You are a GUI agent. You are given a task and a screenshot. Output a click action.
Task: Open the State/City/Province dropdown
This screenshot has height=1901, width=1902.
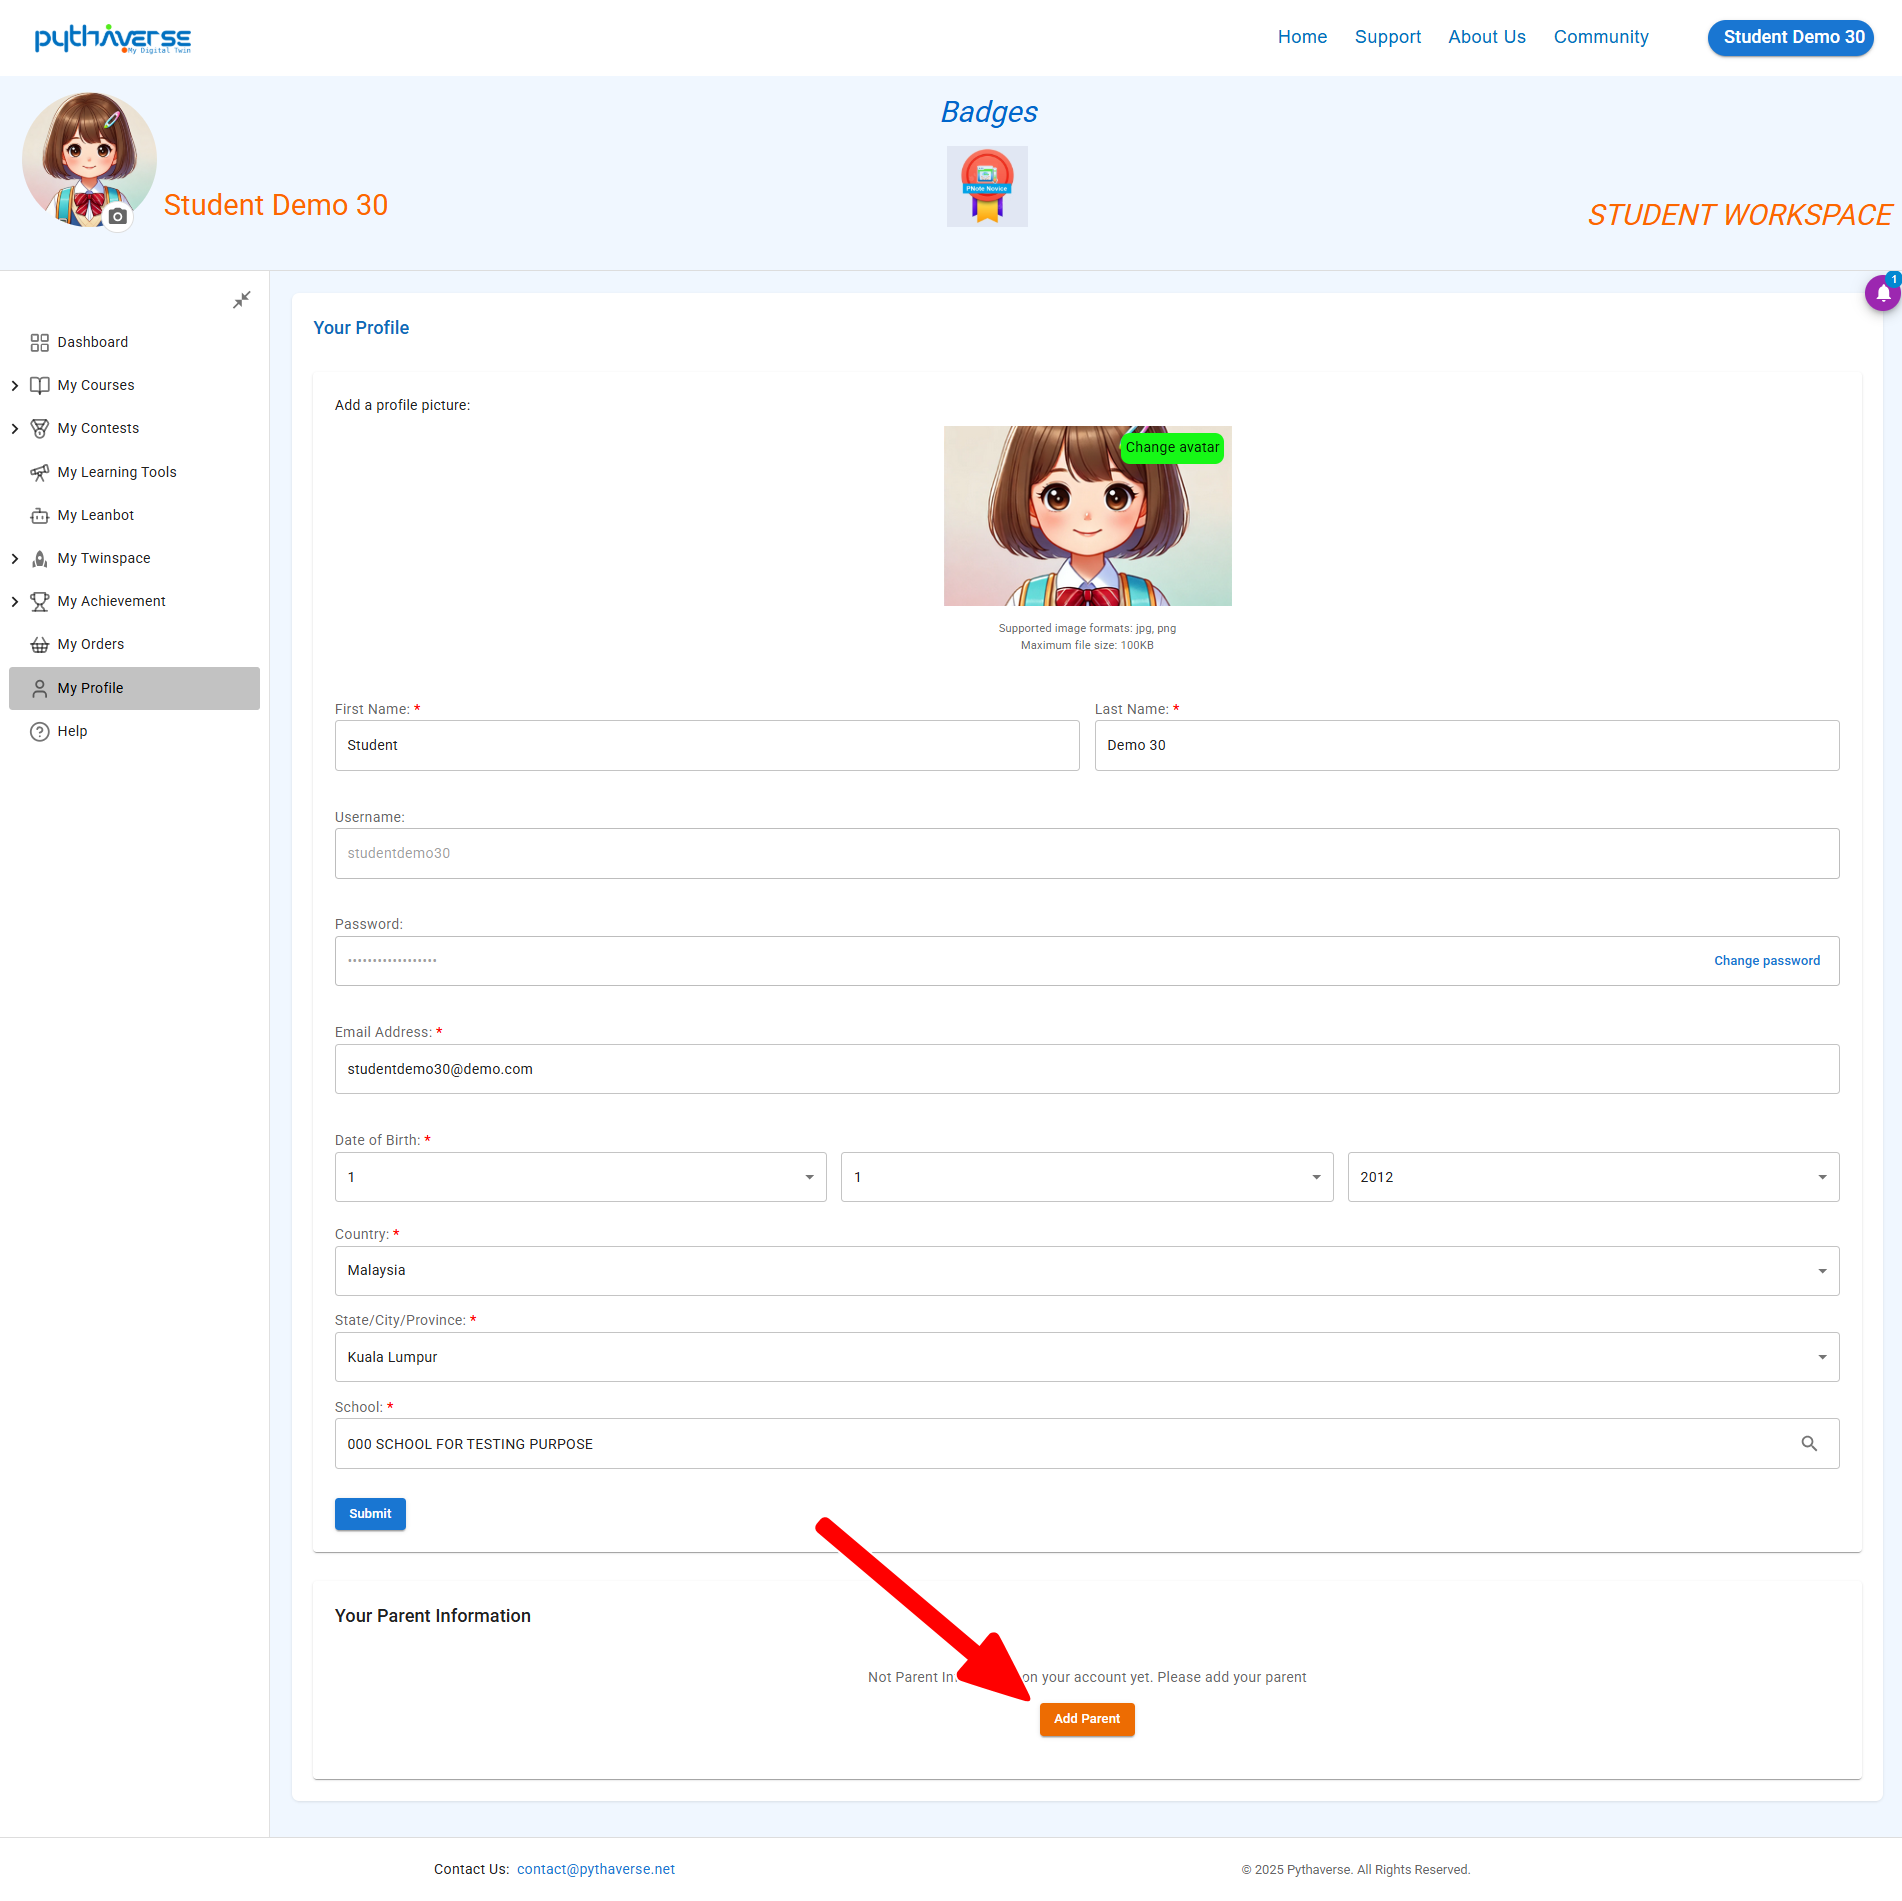tap(1086, 1357)
